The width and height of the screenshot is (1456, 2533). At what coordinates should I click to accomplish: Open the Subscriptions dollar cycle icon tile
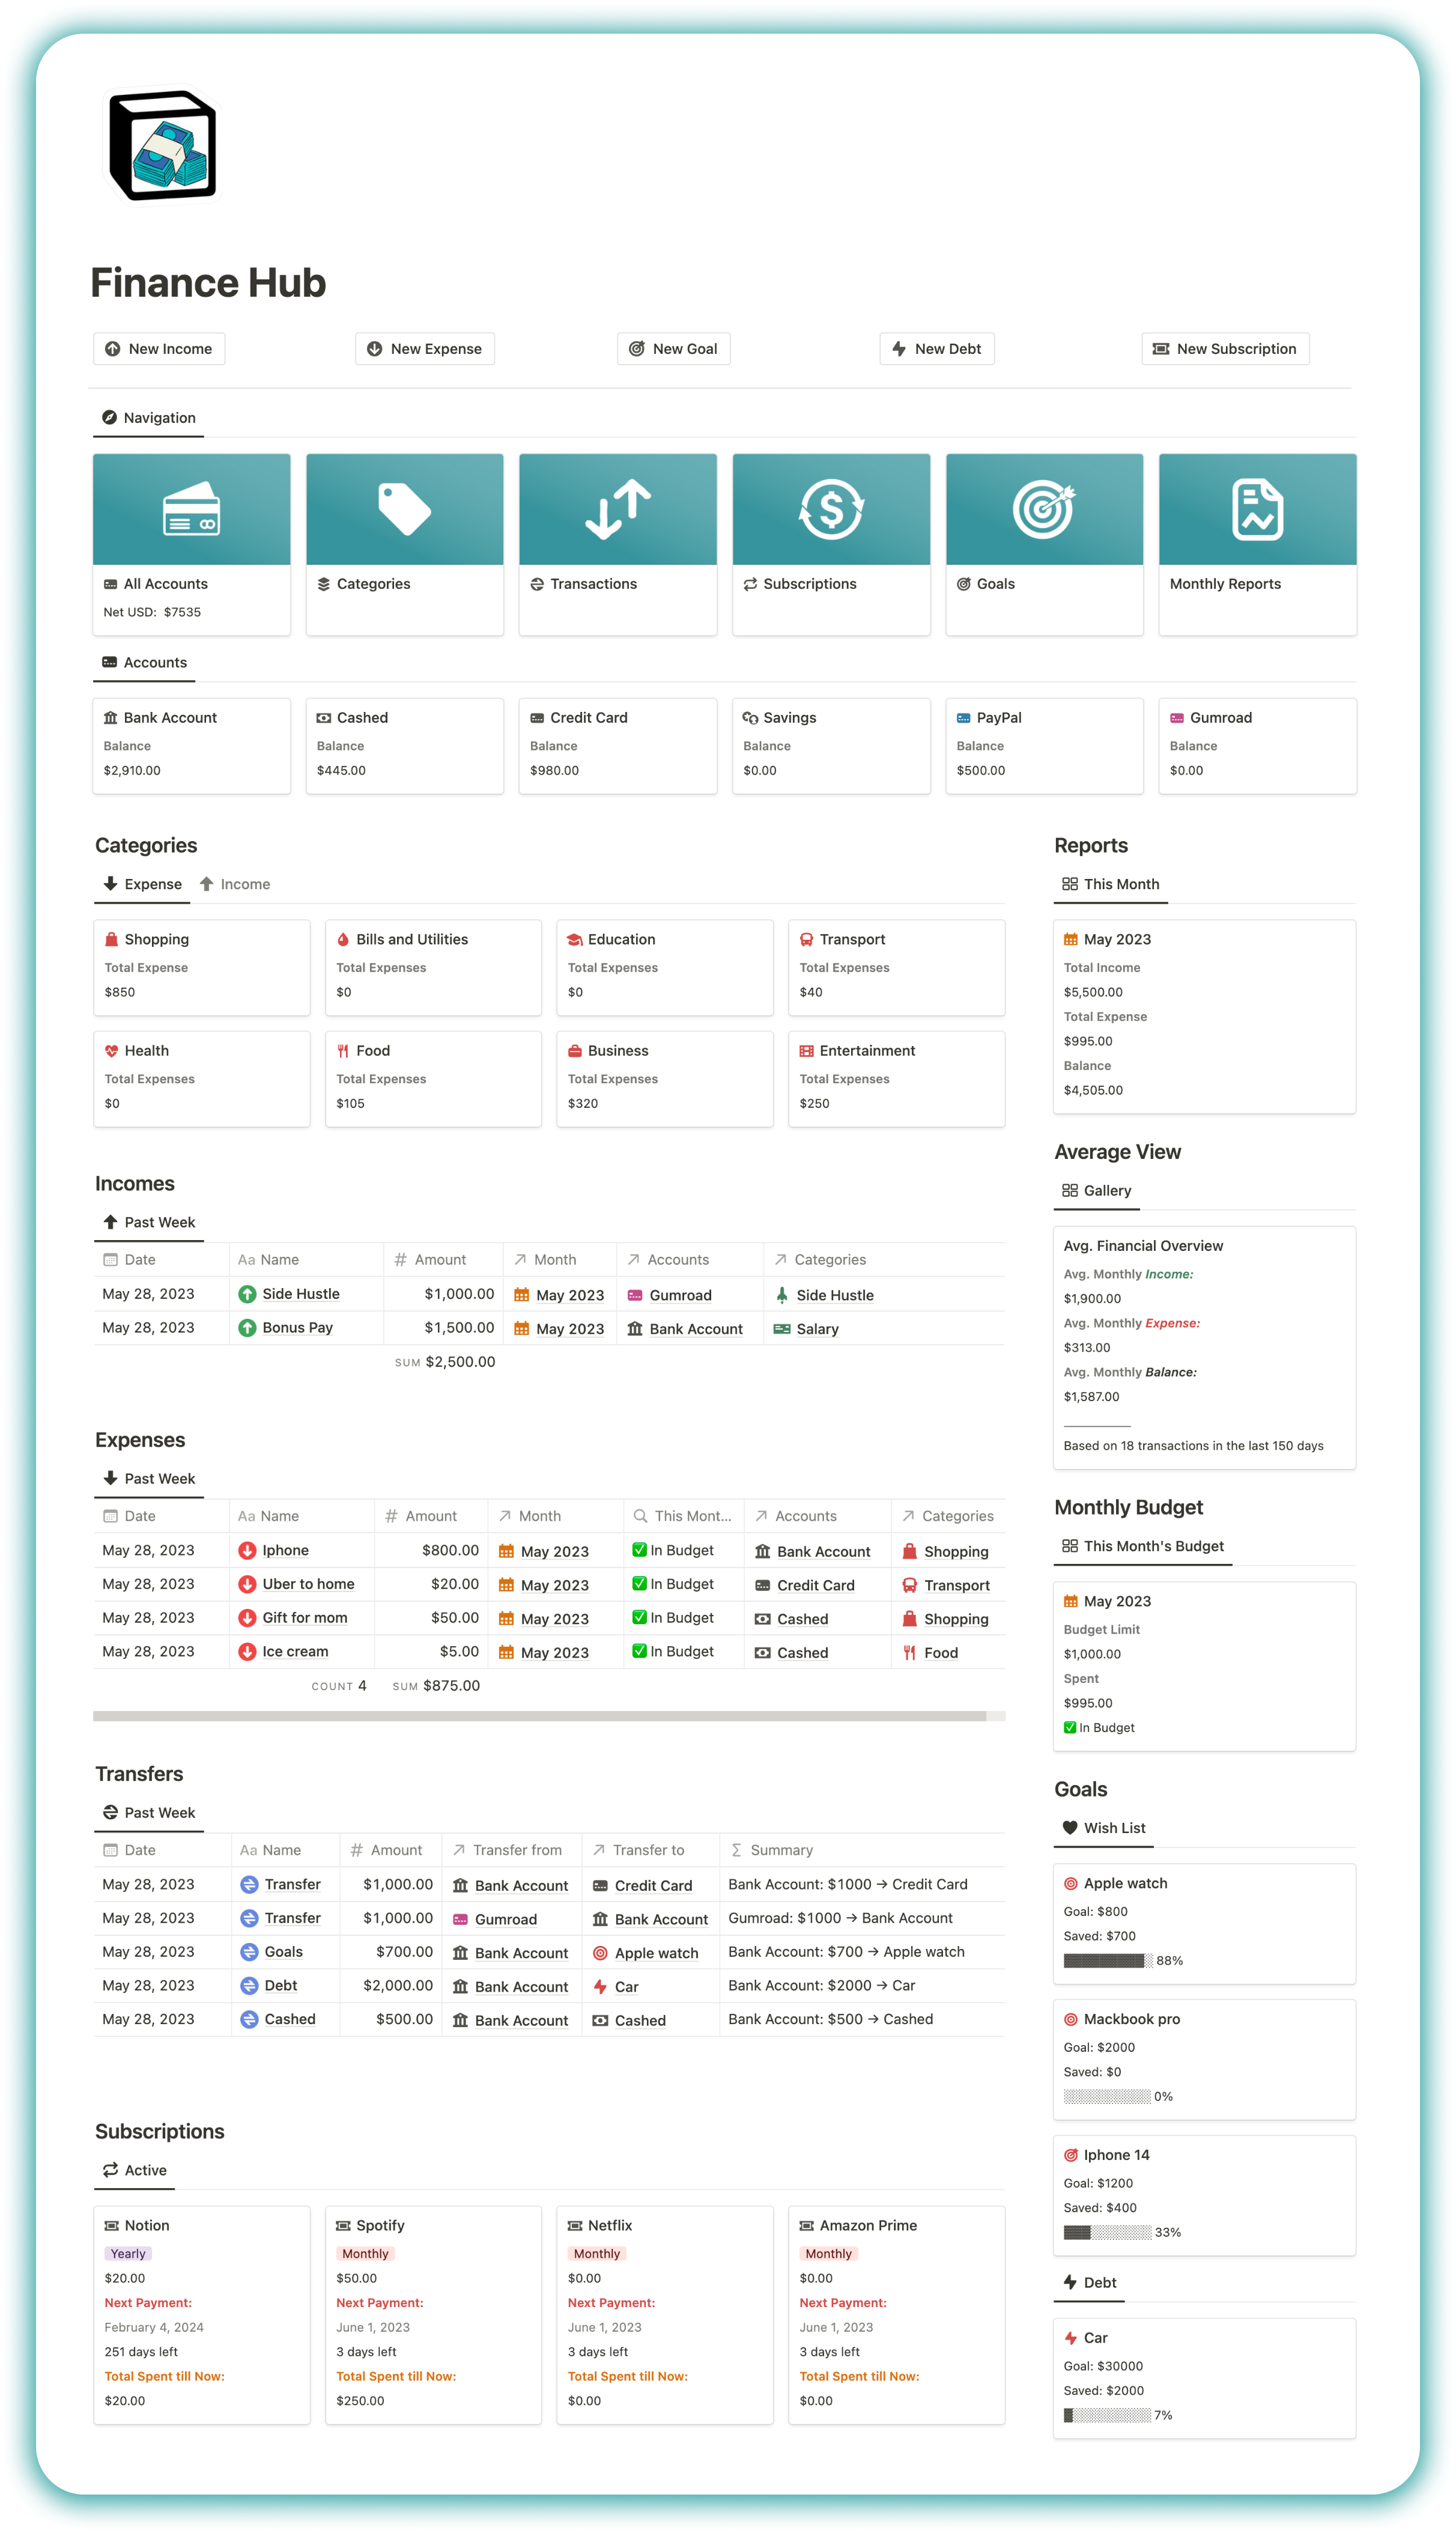(x=830, y=510)
